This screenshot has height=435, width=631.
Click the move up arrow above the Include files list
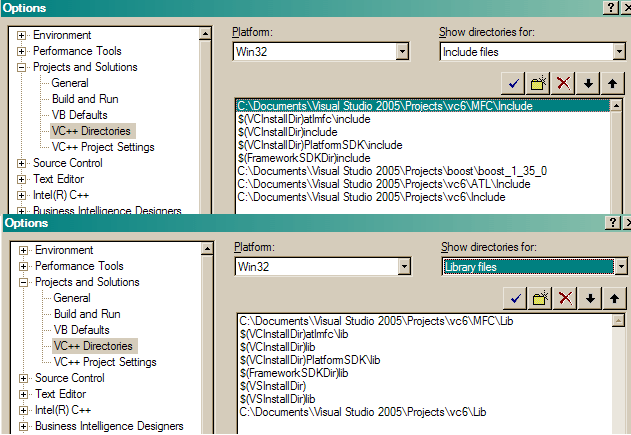[x=613, y=83]
